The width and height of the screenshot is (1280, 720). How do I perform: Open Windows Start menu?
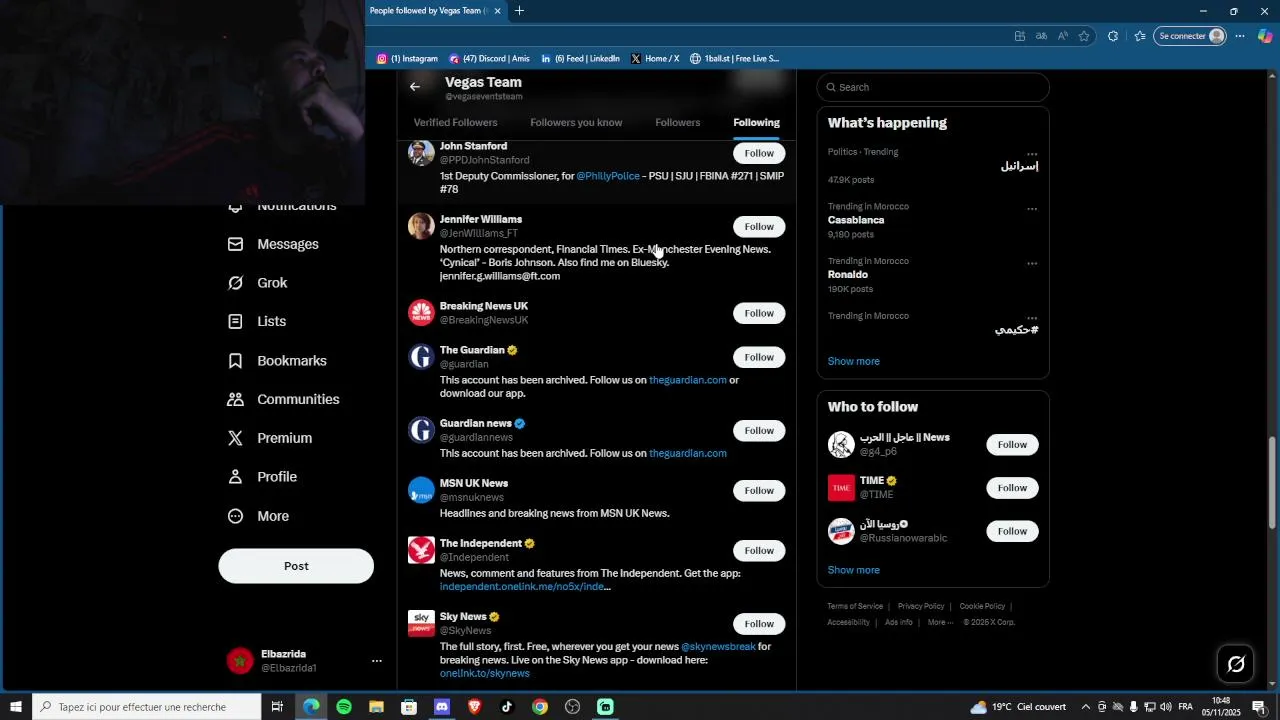(16, 707)
